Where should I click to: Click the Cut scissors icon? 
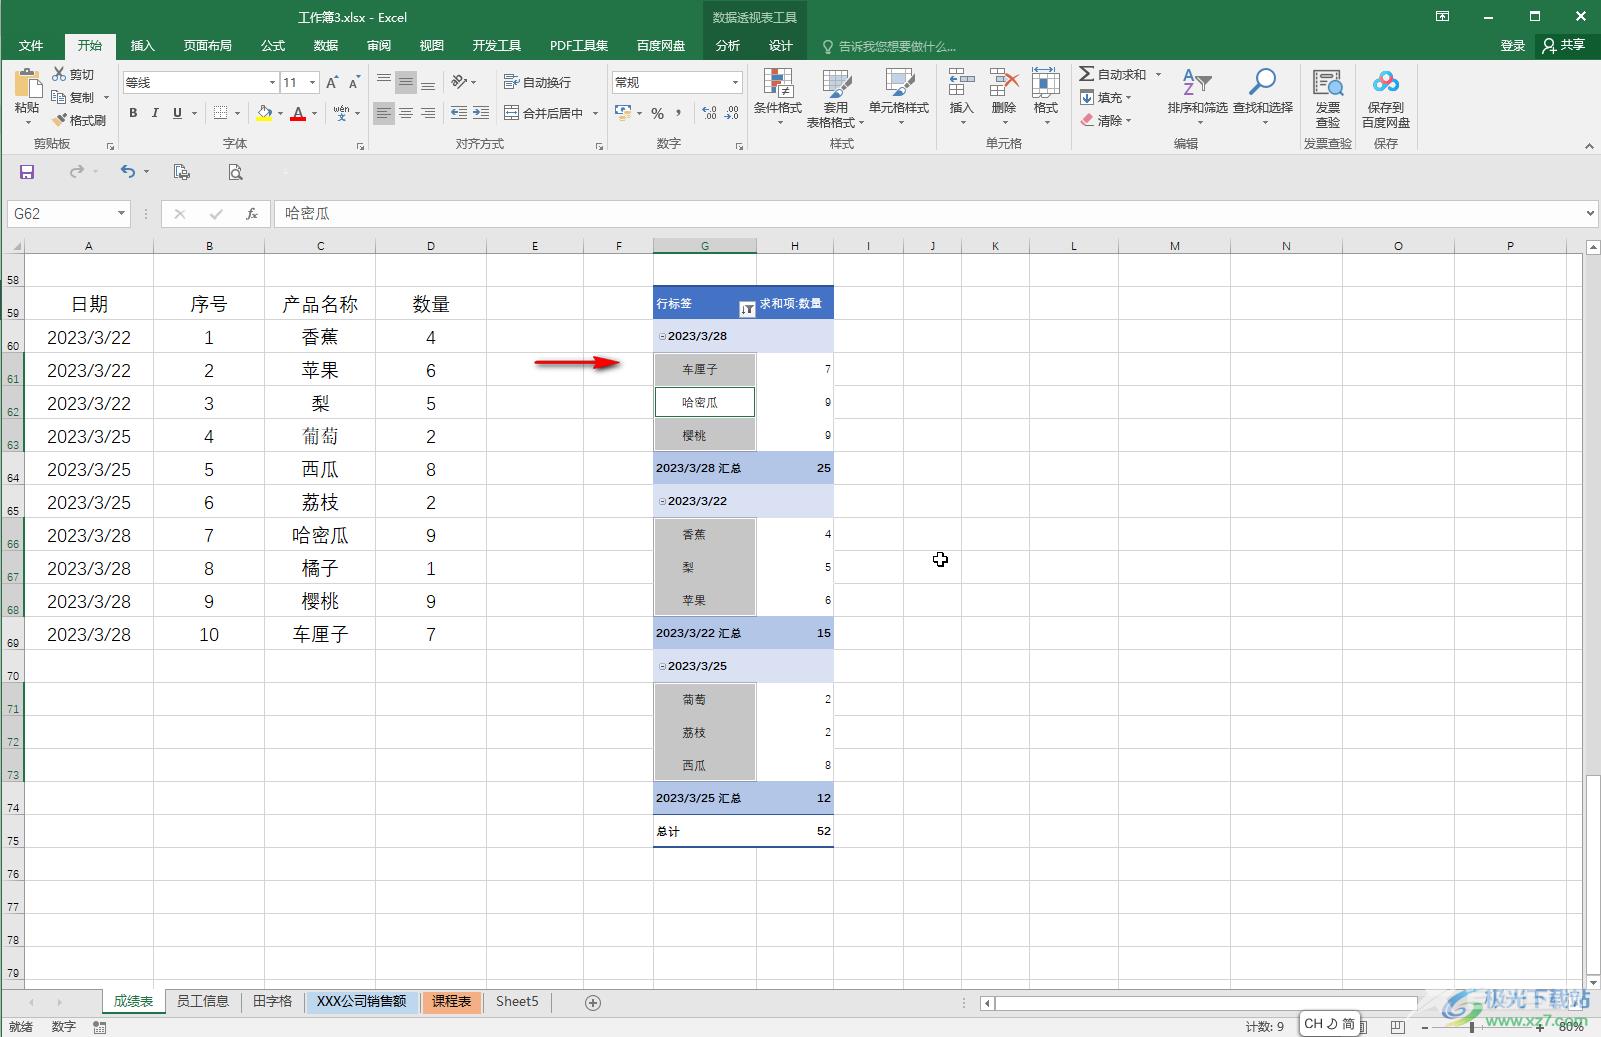[x=59, y=75]
